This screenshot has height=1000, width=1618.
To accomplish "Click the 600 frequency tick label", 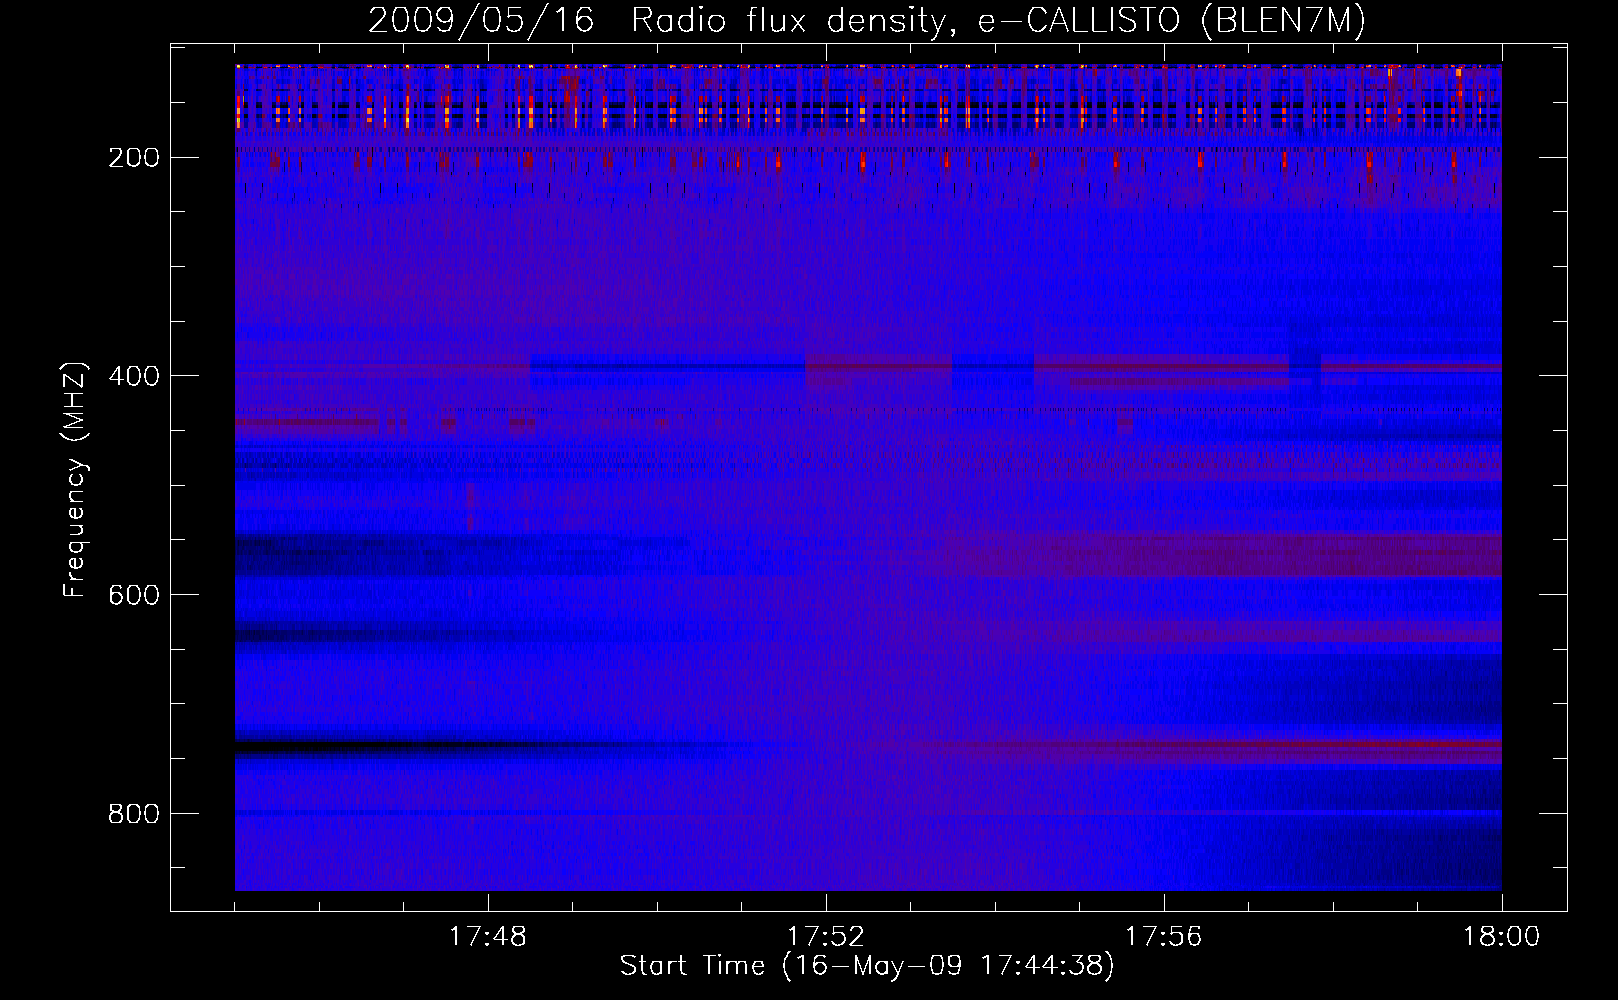I will click(134, 595).
